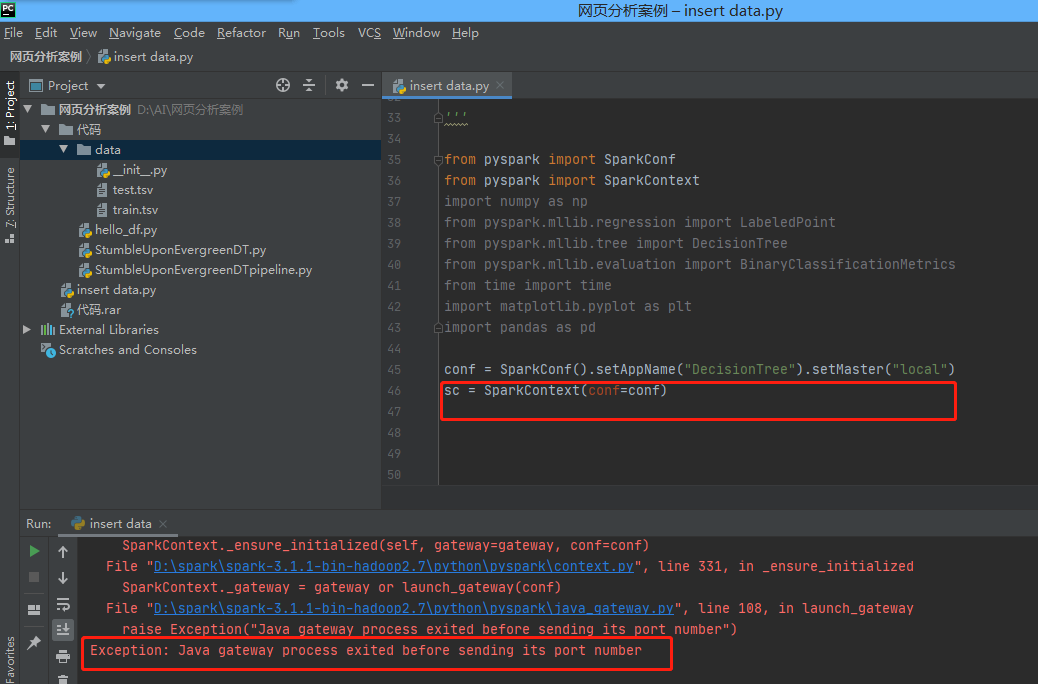
Task: Click the up-arrow stack trace icon
Action: [63, 551]
